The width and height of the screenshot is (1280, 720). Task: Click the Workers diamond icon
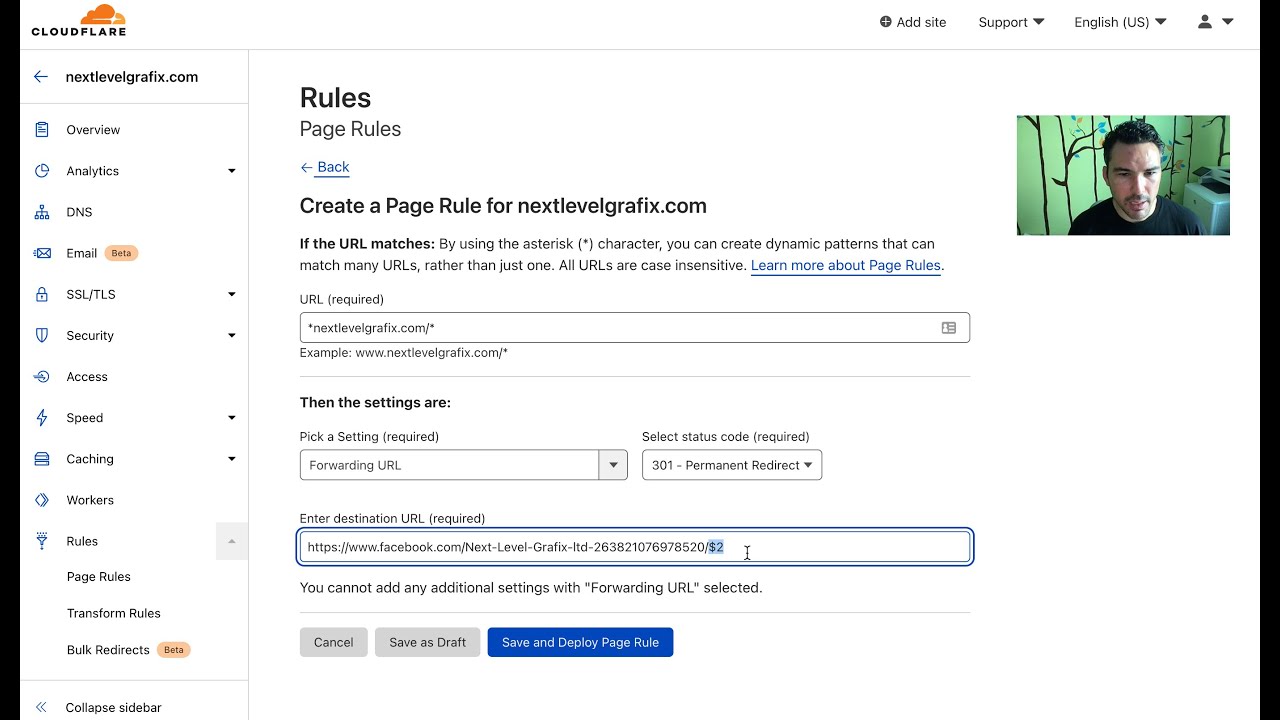(42, 500)
